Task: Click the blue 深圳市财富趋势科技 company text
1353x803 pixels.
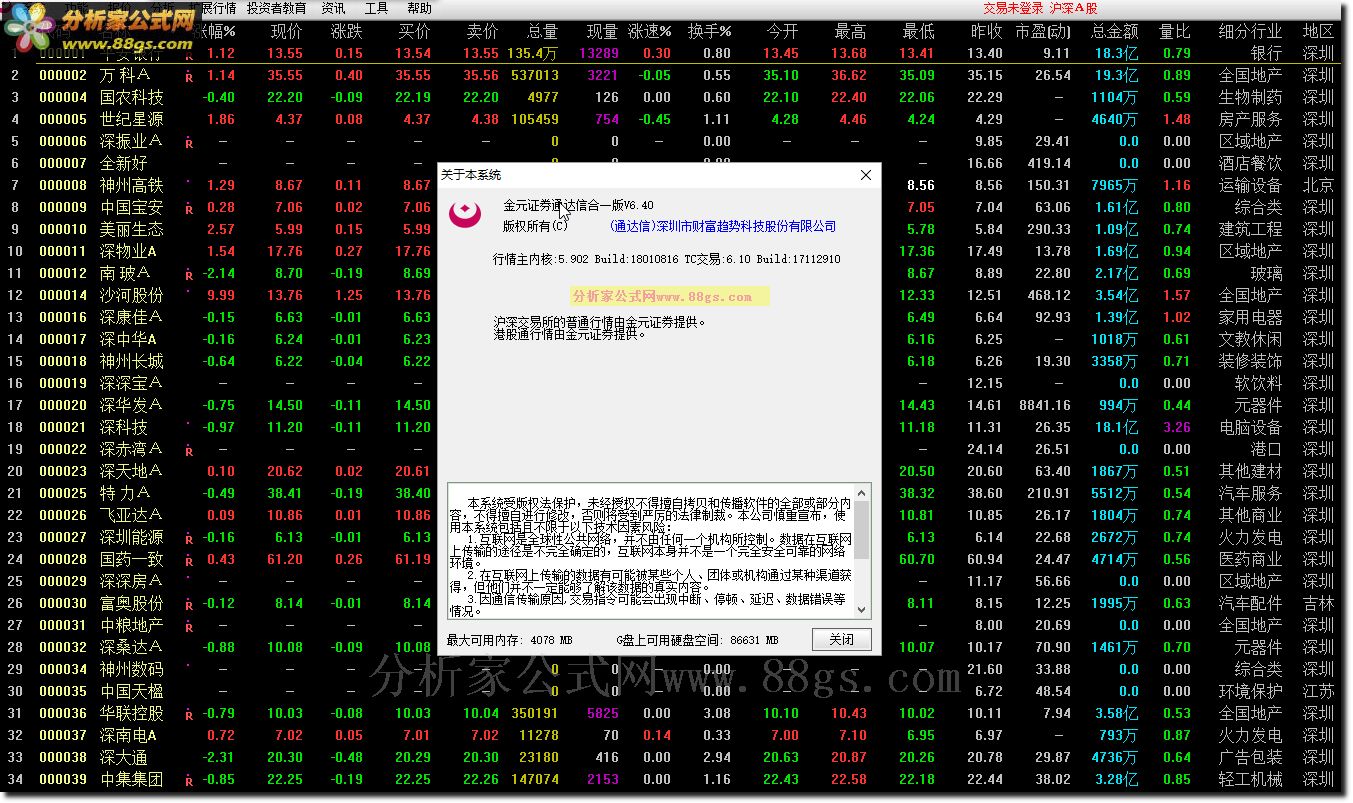Action: pos(722,227)
